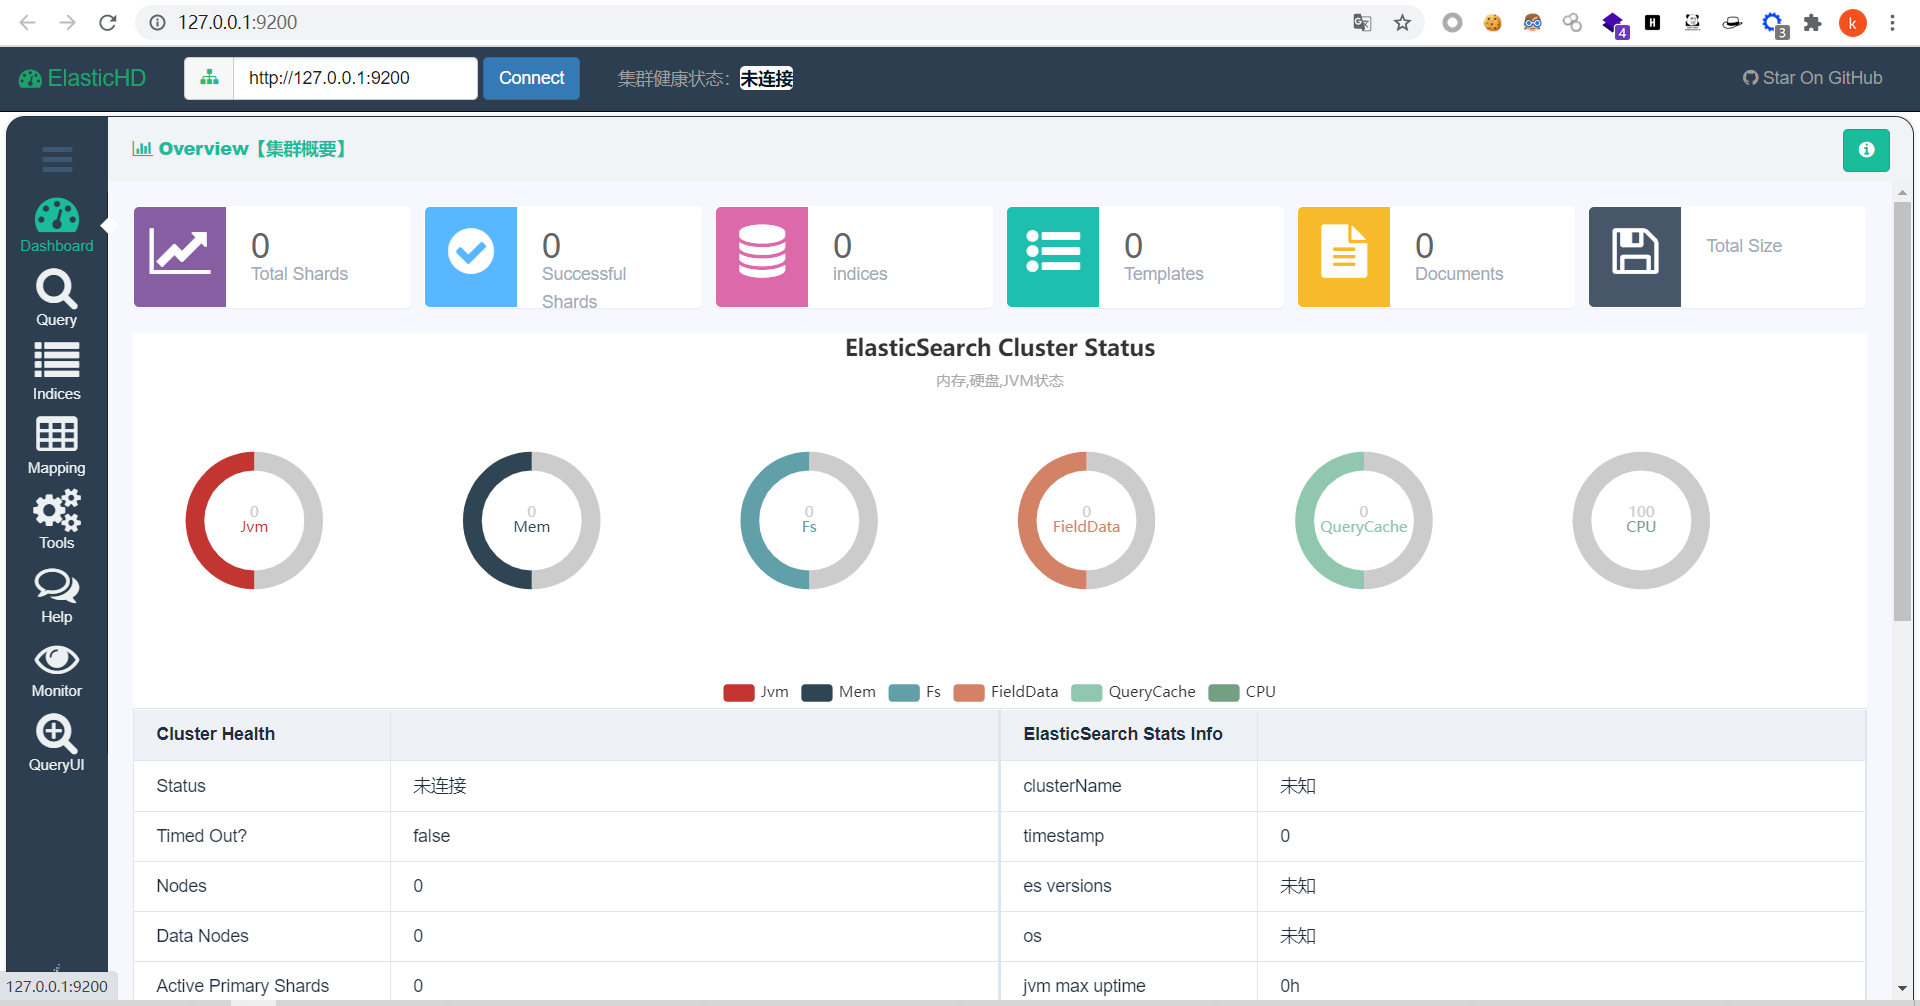This screenshot has width=1920, height=1006.
Task: Open the Chrome three-dot menu
Action: tap(1893, 22)
